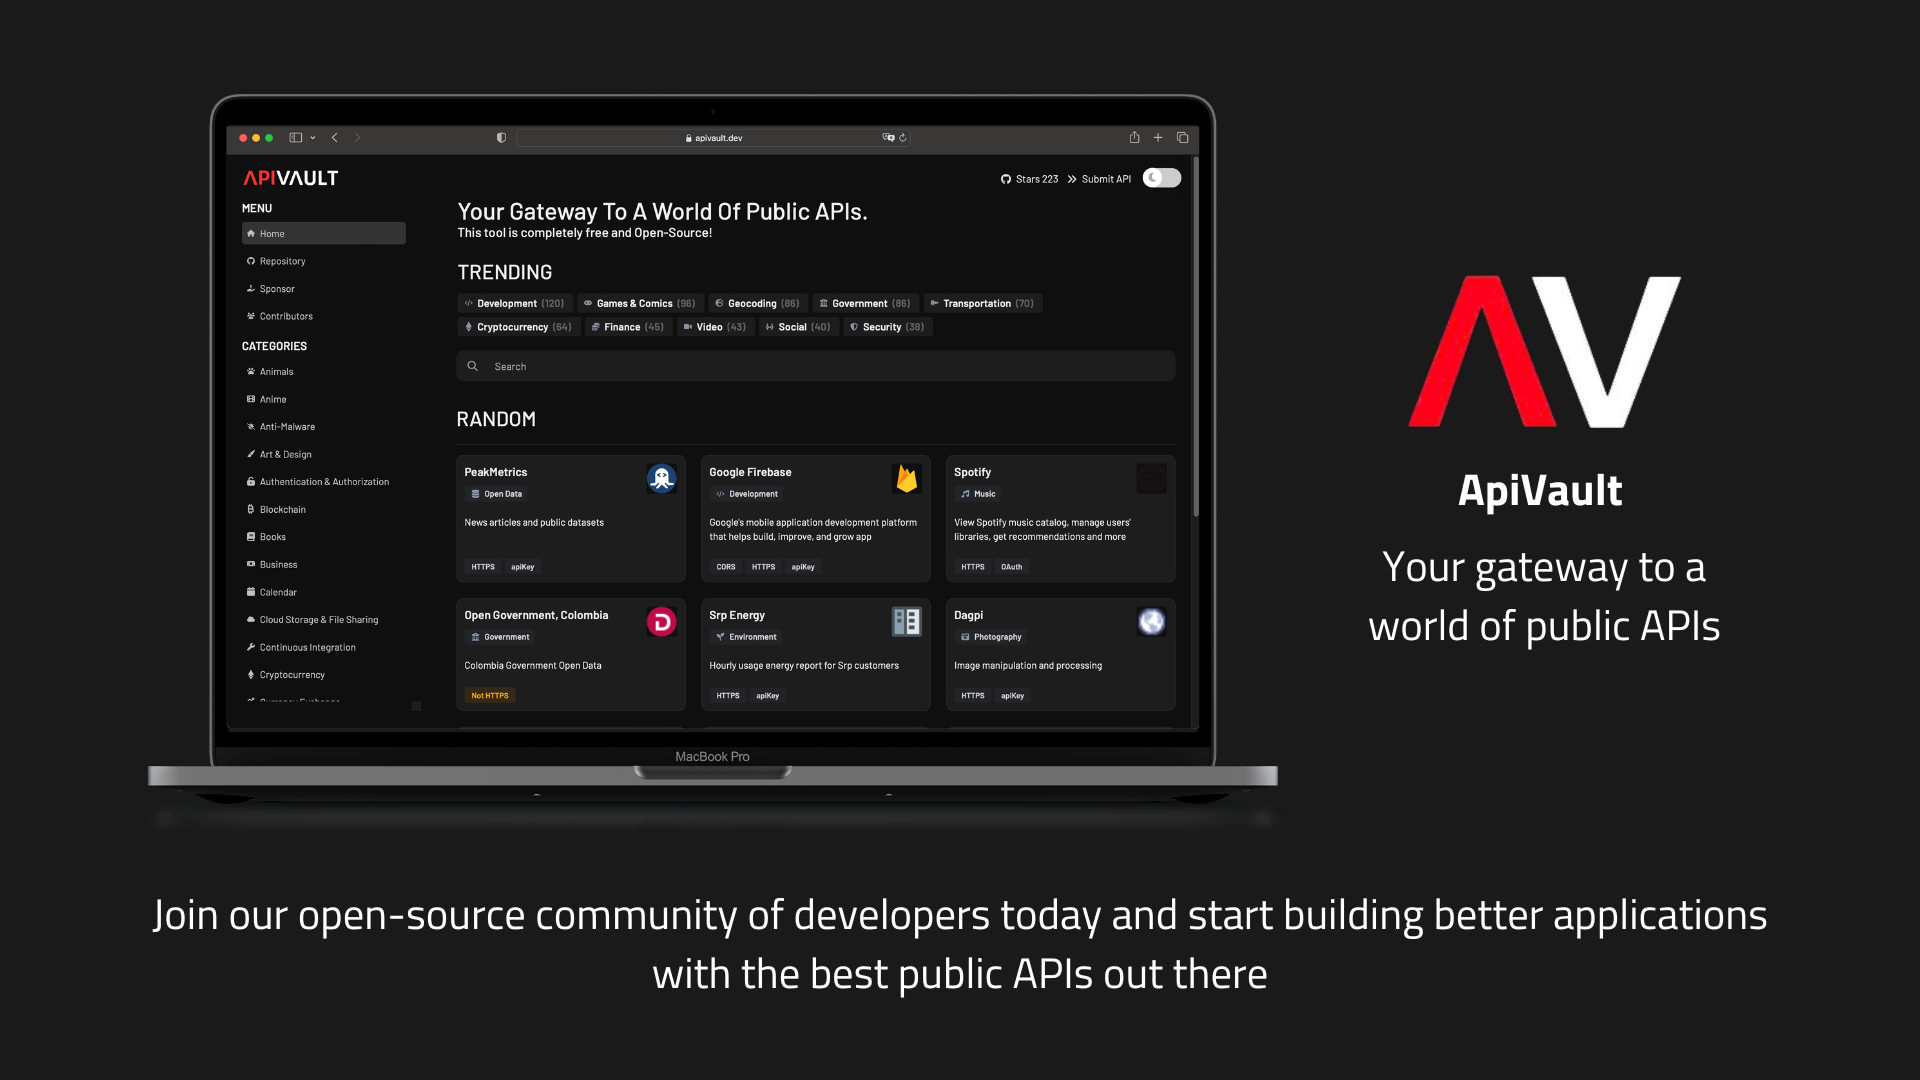1920x1080 pixels.
Task: Toggle the dark mode moon switch
Action: pyautogui.click(x=1161, y=178)
